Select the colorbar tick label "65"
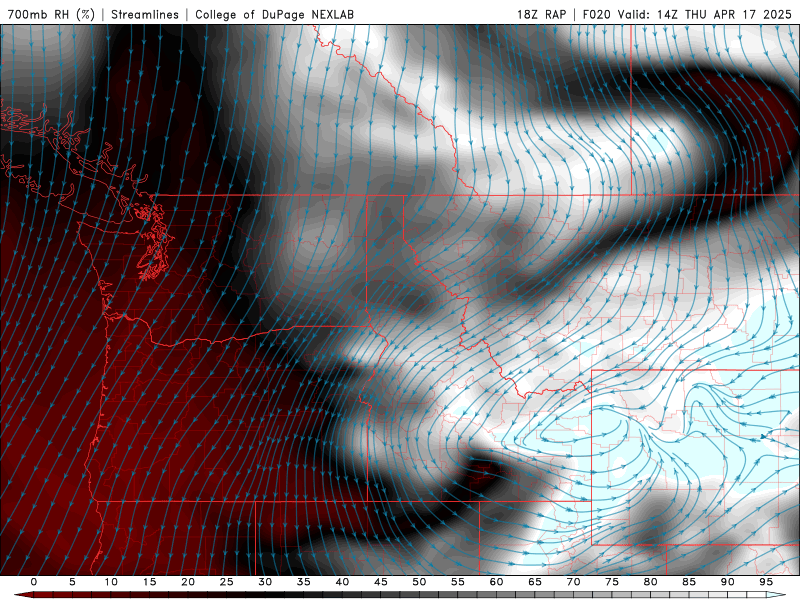800x600 pixels. [x=535, y=582]
